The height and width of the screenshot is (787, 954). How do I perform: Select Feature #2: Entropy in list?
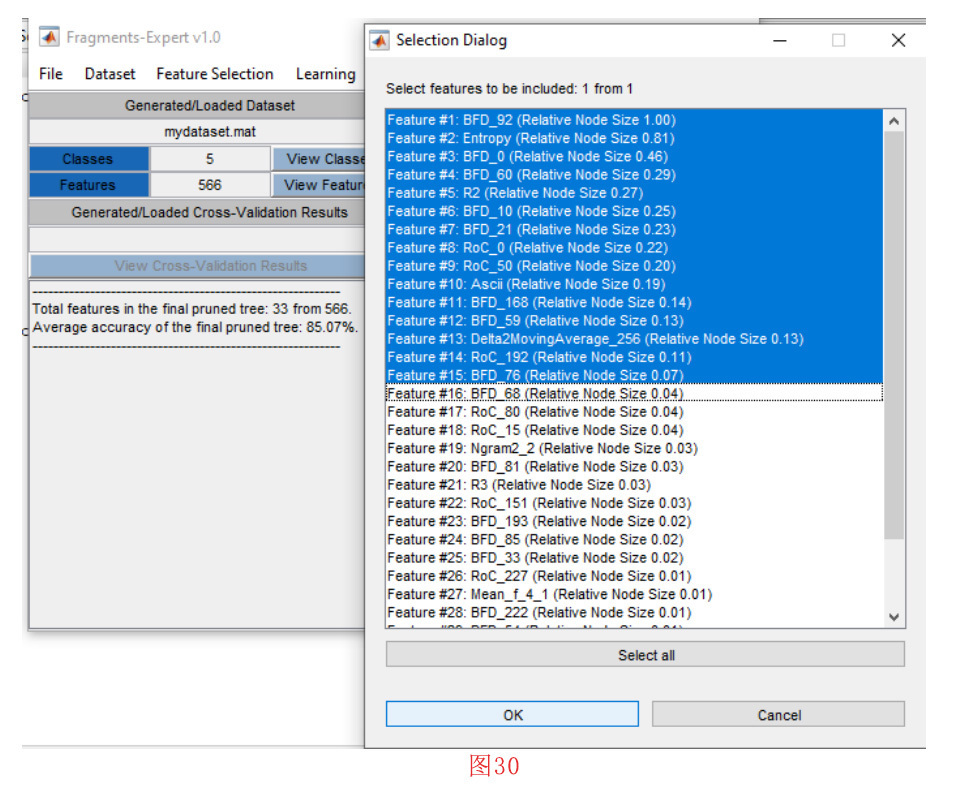(x=530, y=138)
